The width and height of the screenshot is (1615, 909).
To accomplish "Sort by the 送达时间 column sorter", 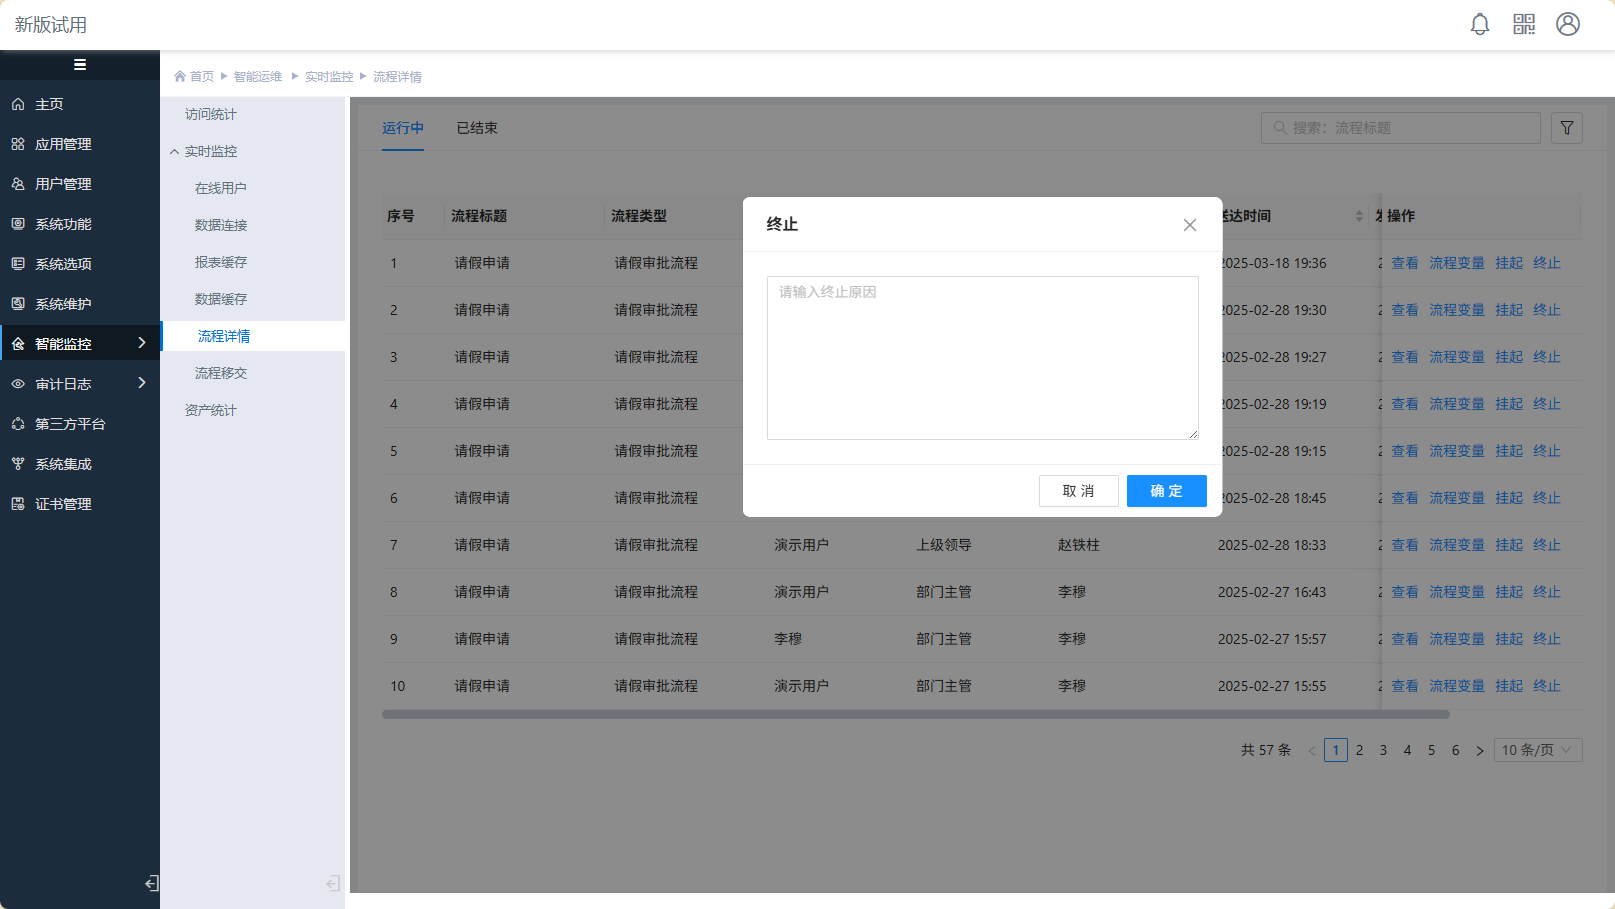I will (1359, 216).
